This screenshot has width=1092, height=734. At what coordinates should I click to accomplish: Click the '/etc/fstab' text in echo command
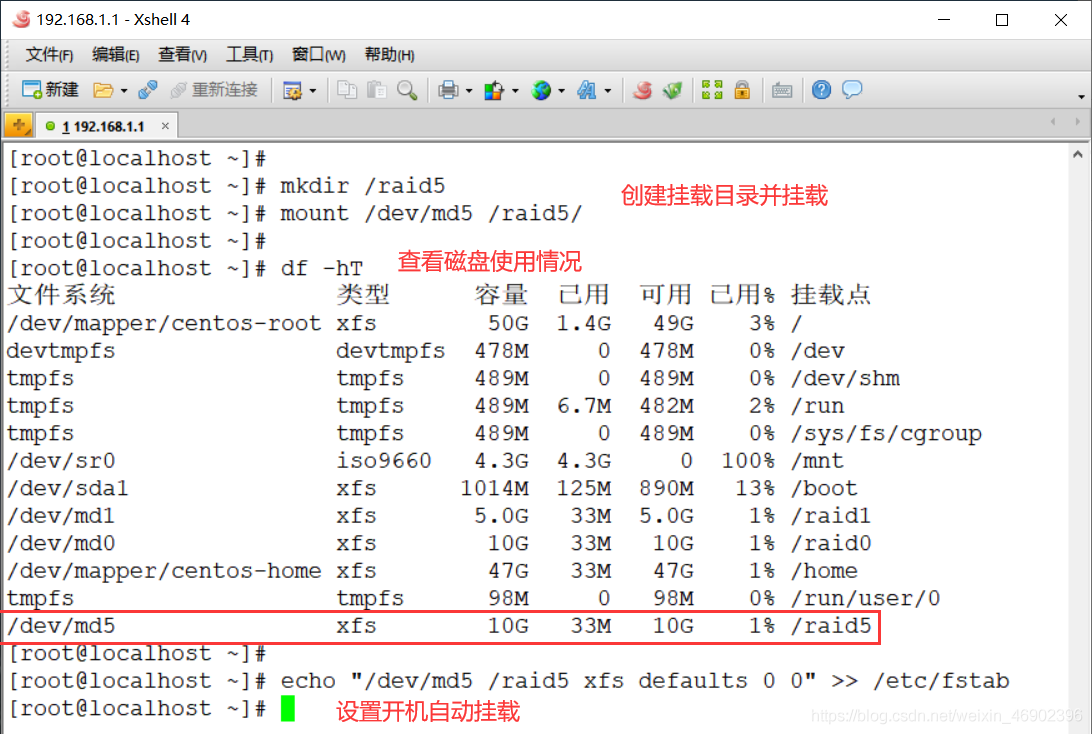click(942, 680)
